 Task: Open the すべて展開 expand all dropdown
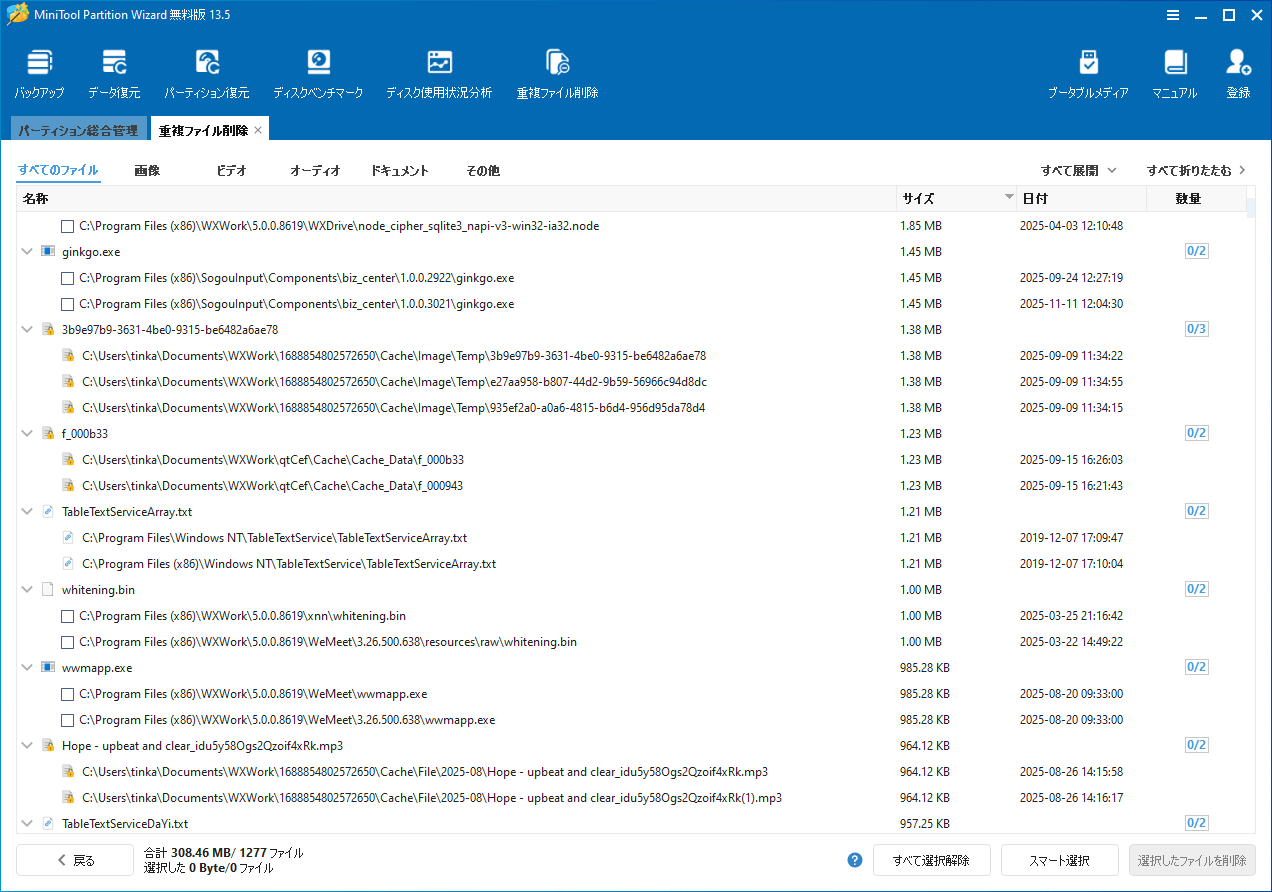point(1078,171)
